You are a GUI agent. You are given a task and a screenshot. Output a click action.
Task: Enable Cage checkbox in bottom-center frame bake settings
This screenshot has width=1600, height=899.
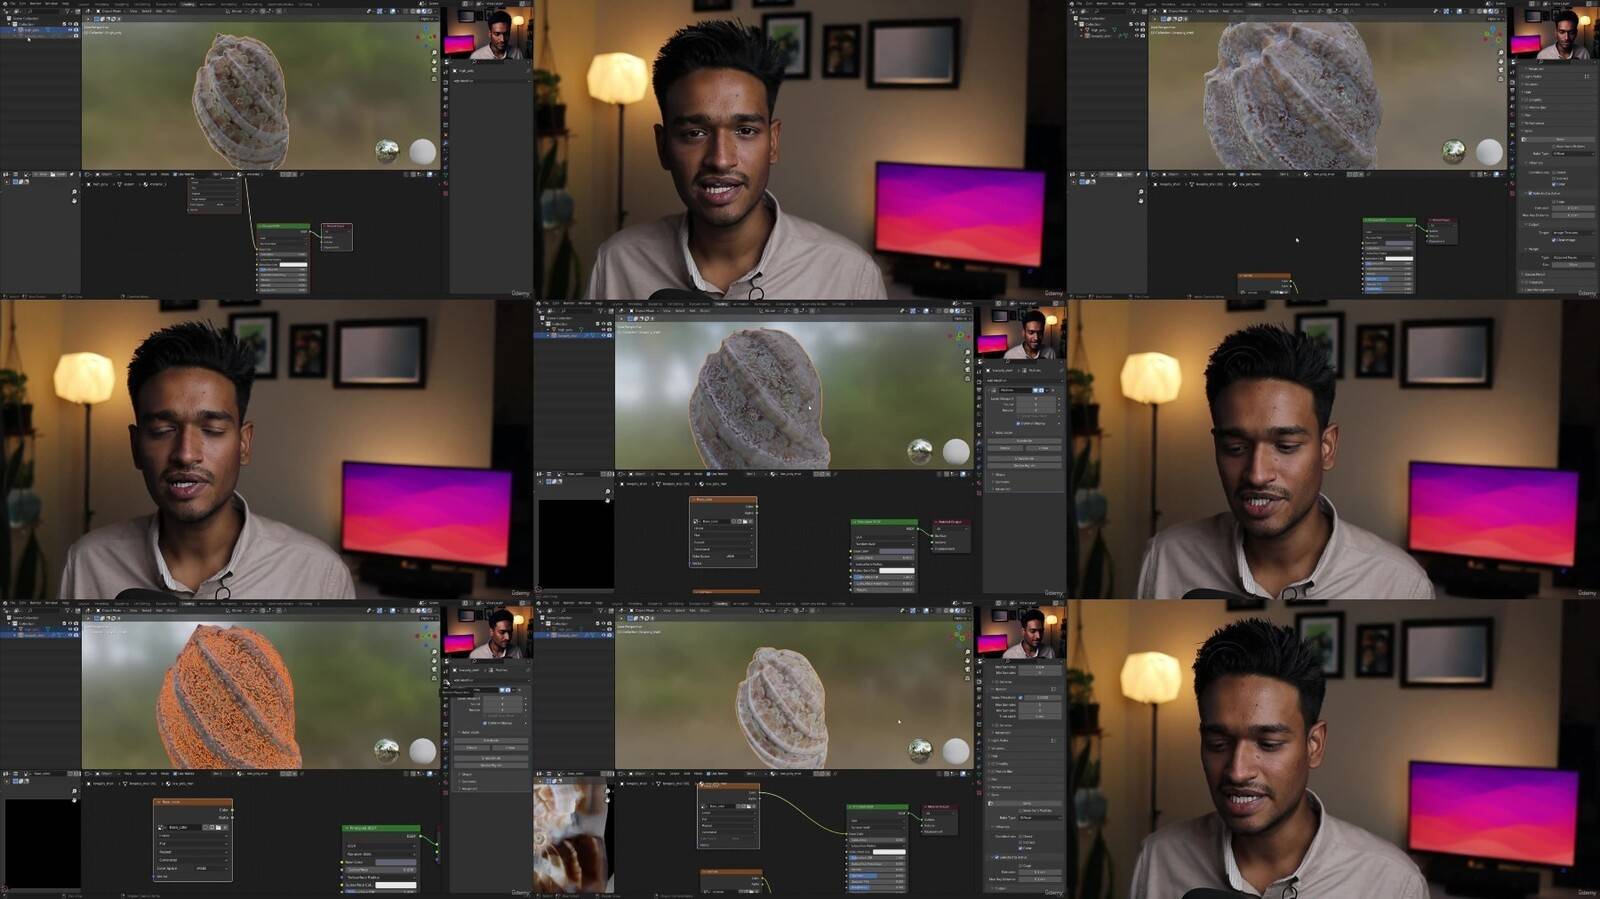1021,866
